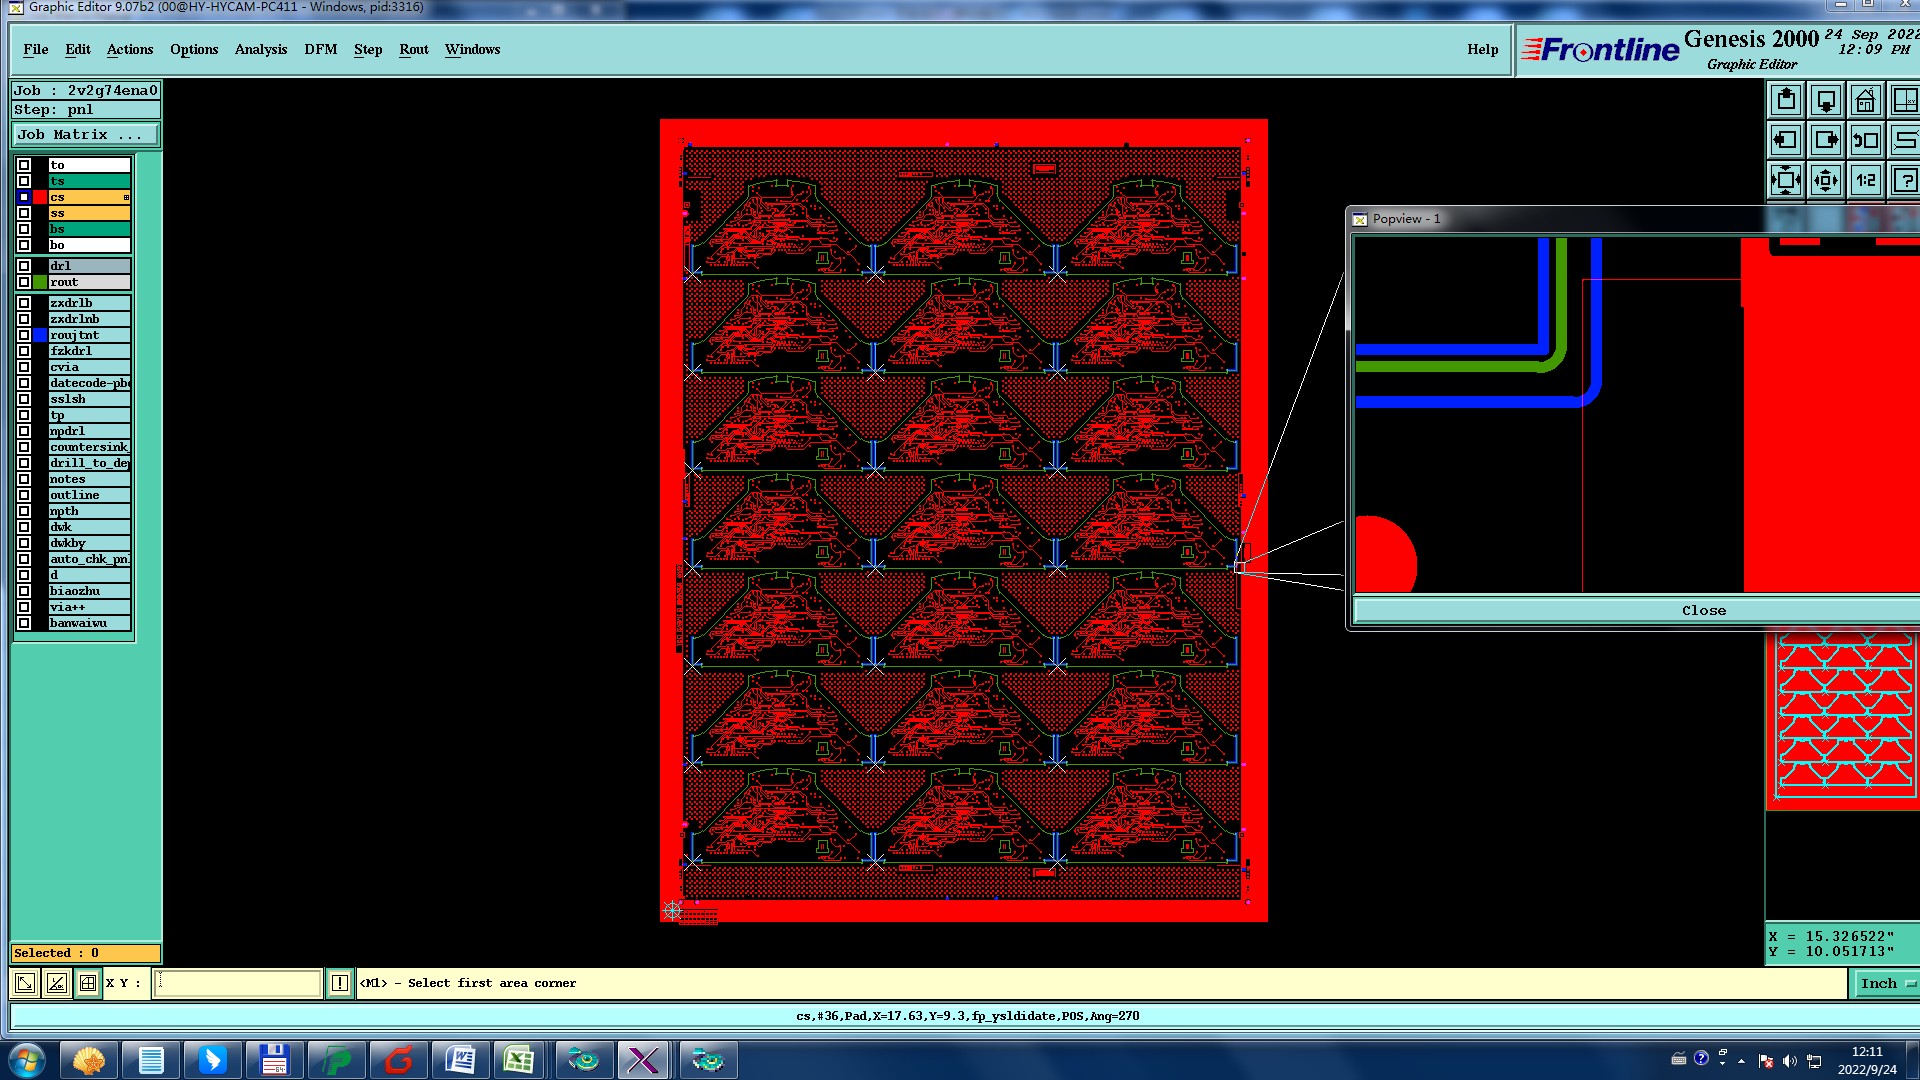Click the exclamation mark icon near XY field
The width and height of the screenshot is (1920, 1080).
(340, 983)
